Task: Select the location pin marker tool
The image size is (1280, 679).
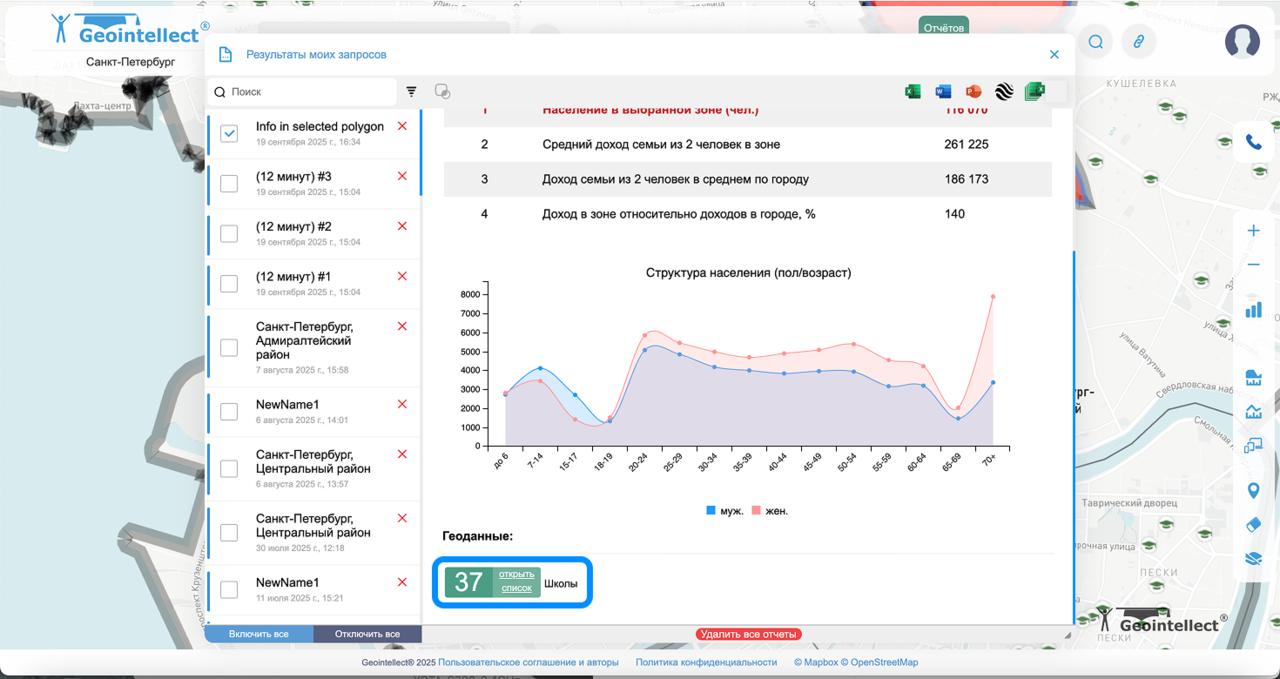Action: pyautogui.click(x=1253, y=491)
